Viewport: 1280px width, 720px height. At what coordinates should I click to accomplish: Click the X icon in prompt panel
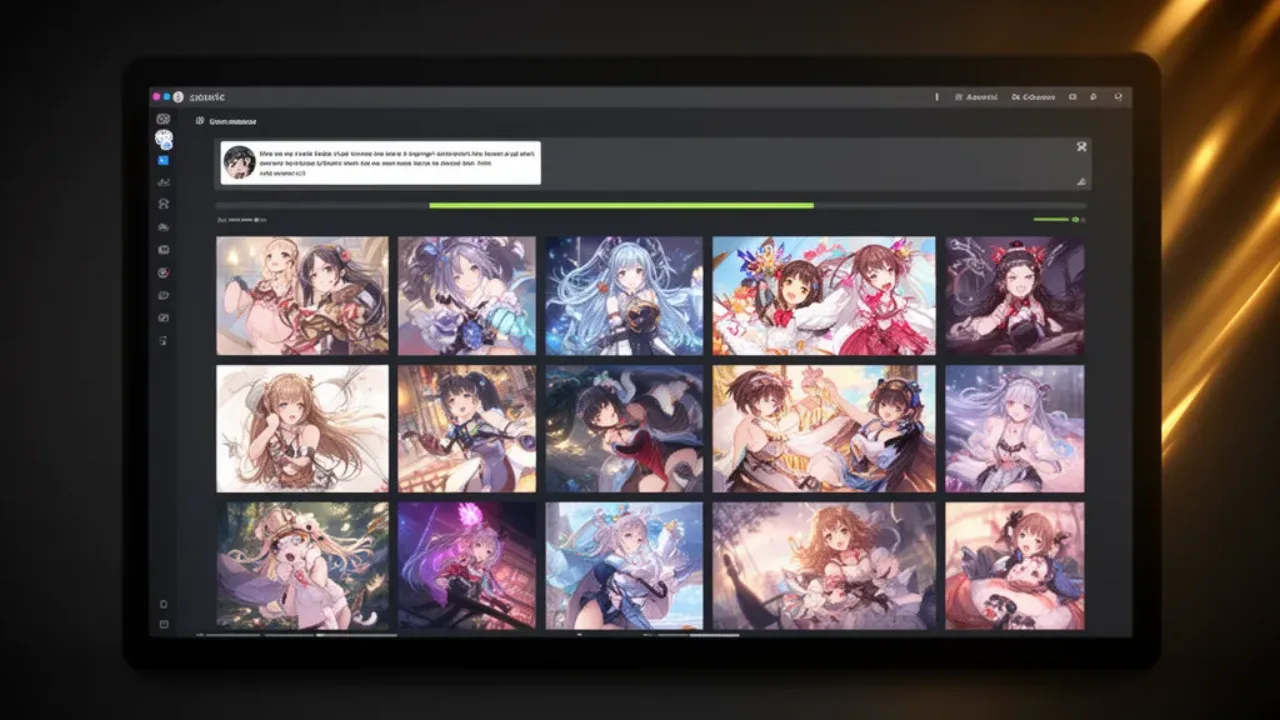point(1080,147)
